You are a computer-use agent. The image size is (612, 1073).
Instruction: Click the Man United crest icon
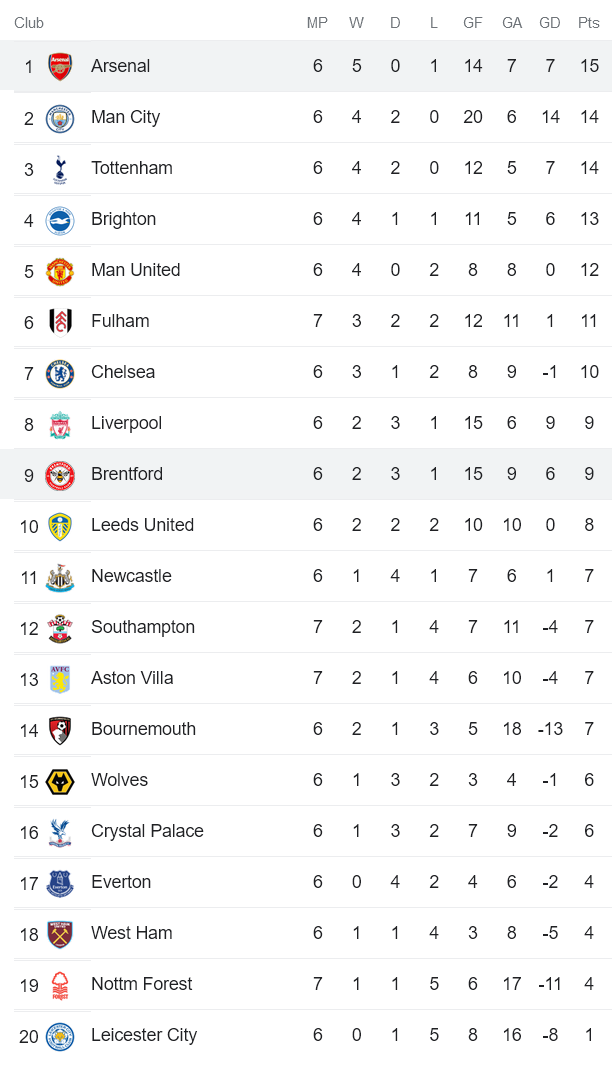click(60, 270)
